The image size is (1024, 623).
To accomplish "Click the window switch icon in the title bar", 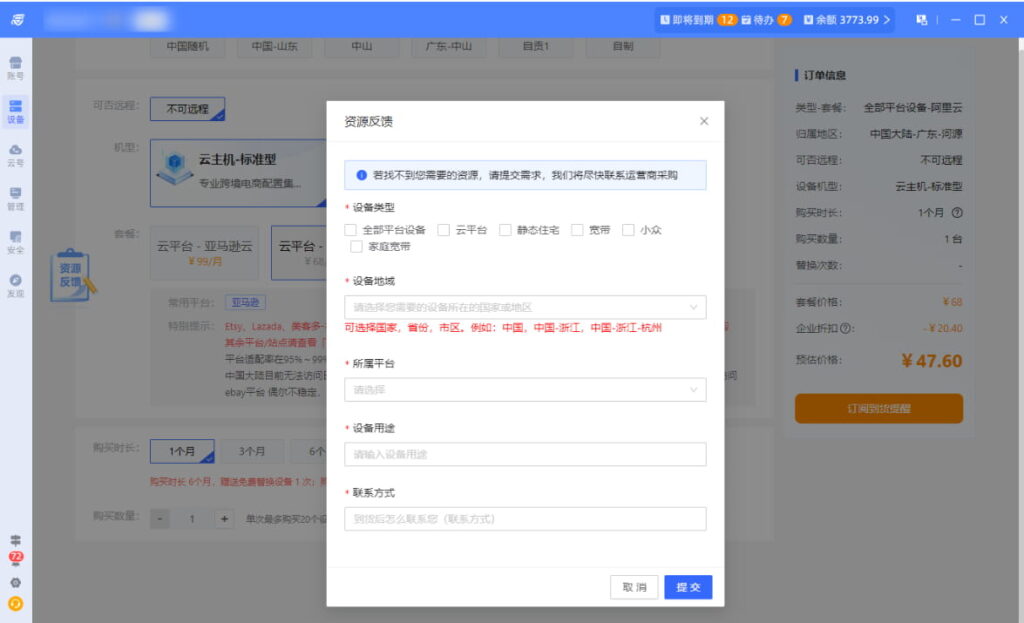I will point(921,20).
